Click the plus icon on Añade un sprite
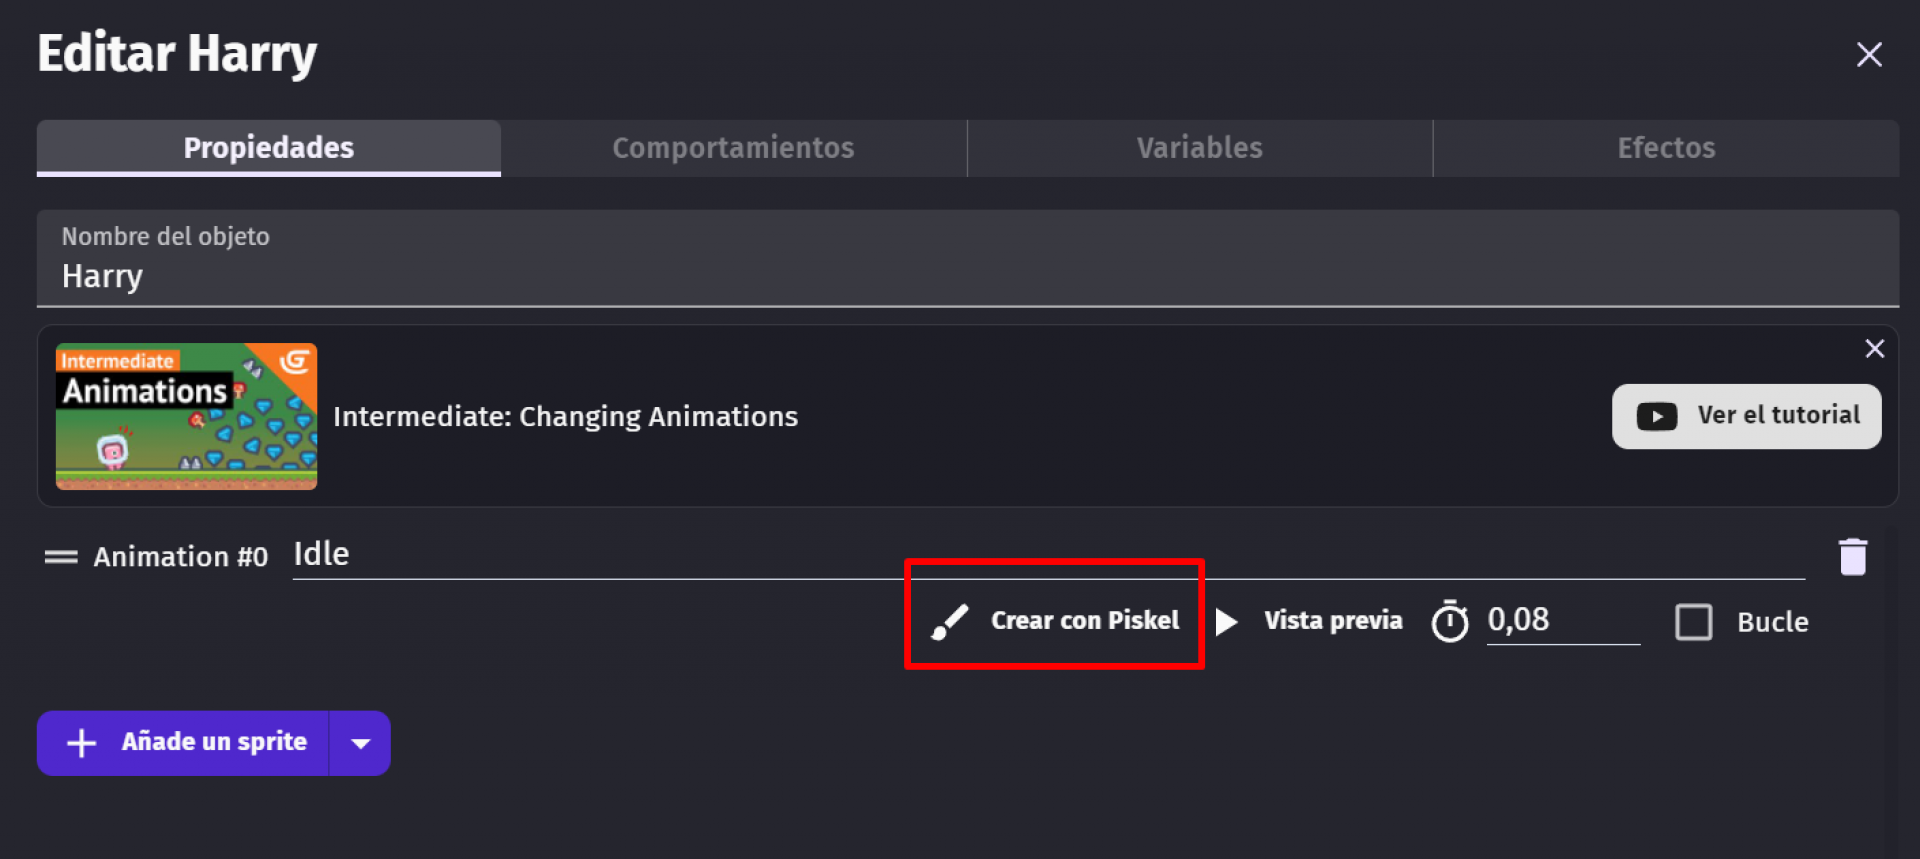 (x=82, y=743)
